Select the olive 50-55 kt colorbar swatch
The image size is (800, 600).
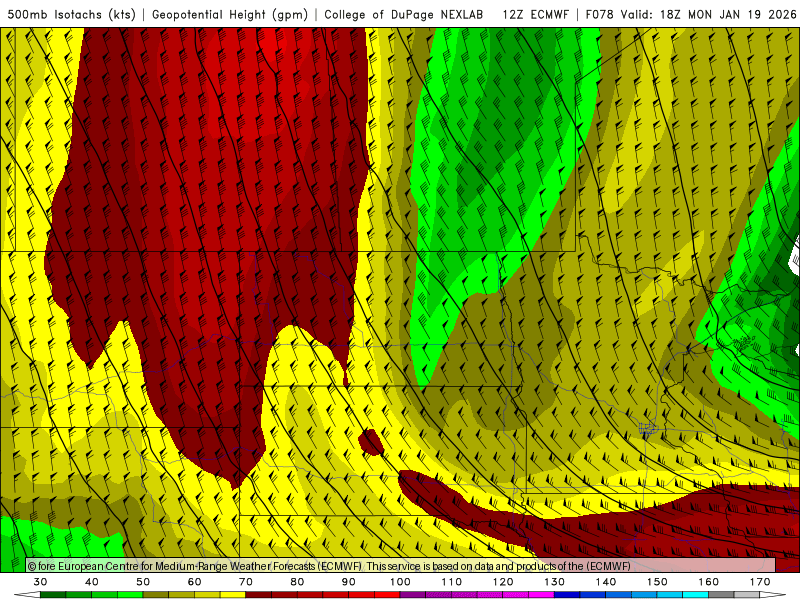click(156, 595)
